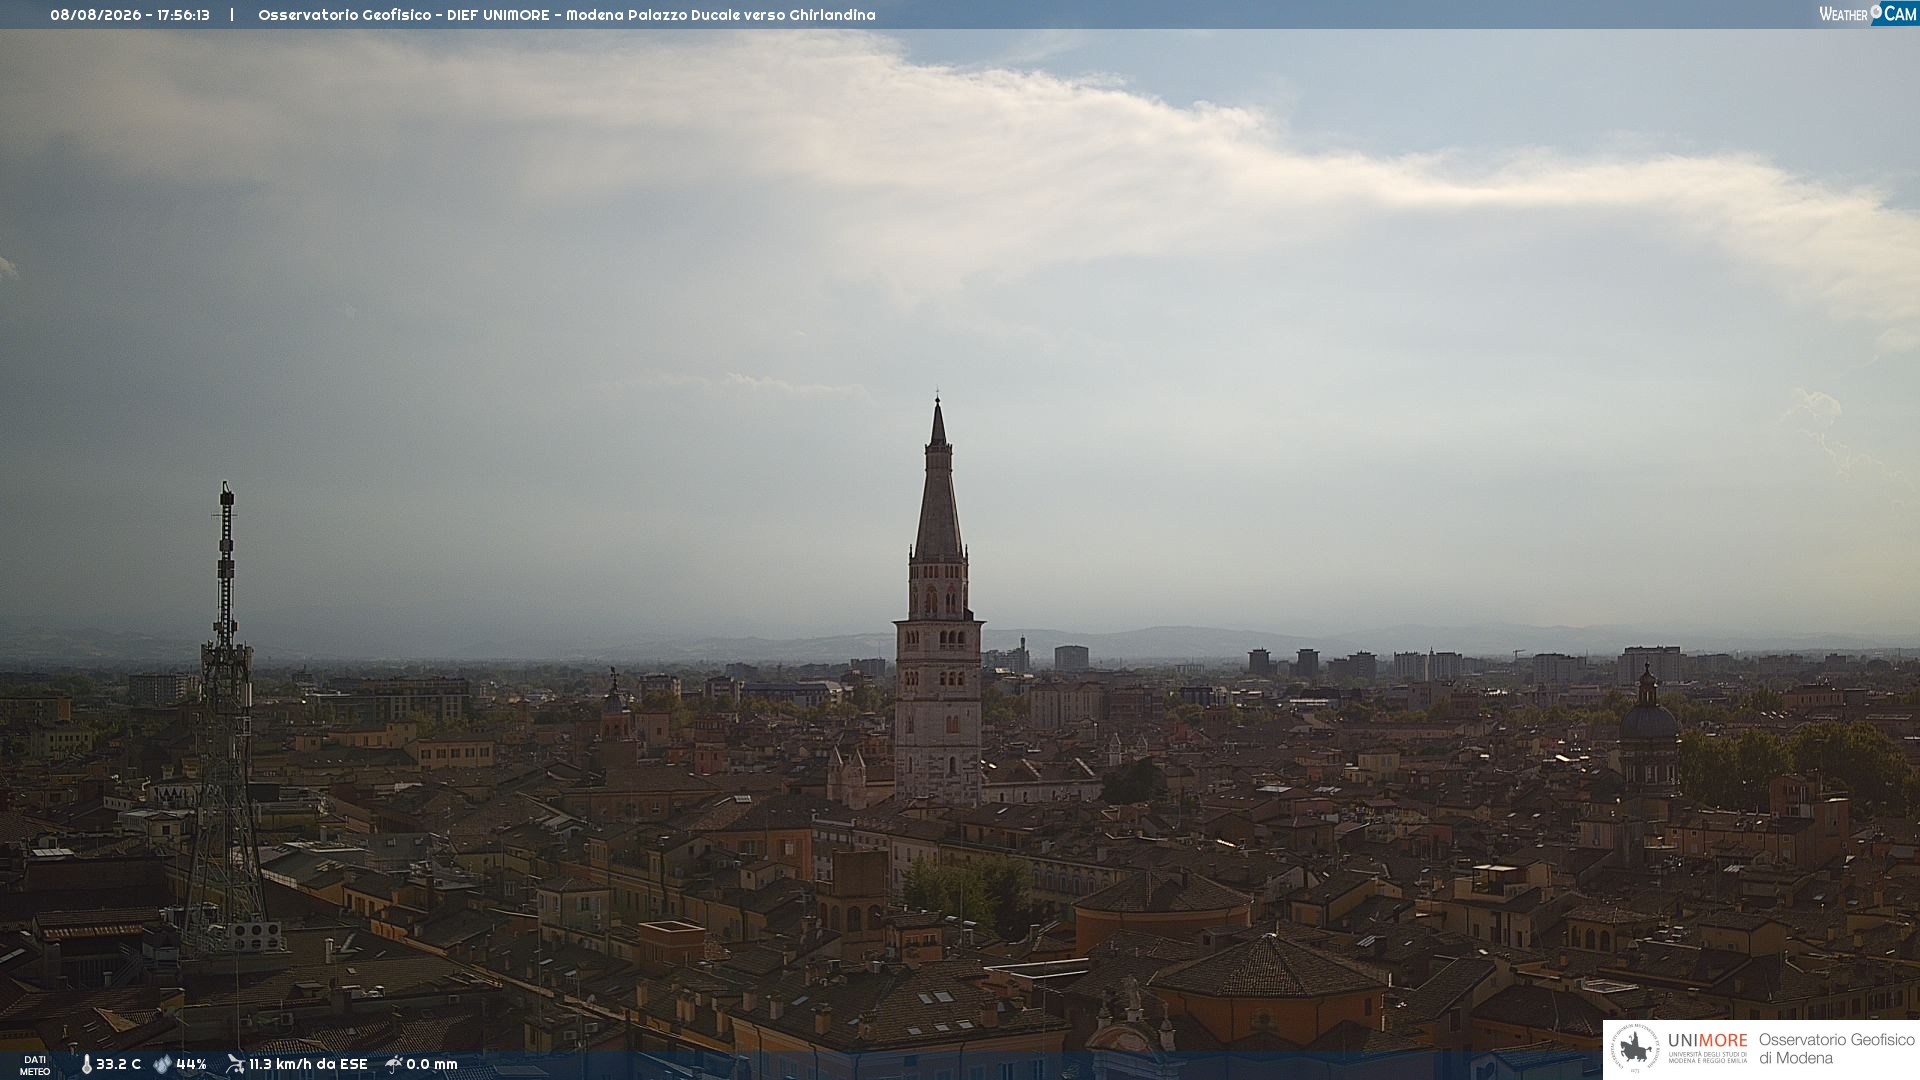This screenshot has width=1920, height=1080.
Task: Click the DATI METEO label
Action: click(35, 1065)
